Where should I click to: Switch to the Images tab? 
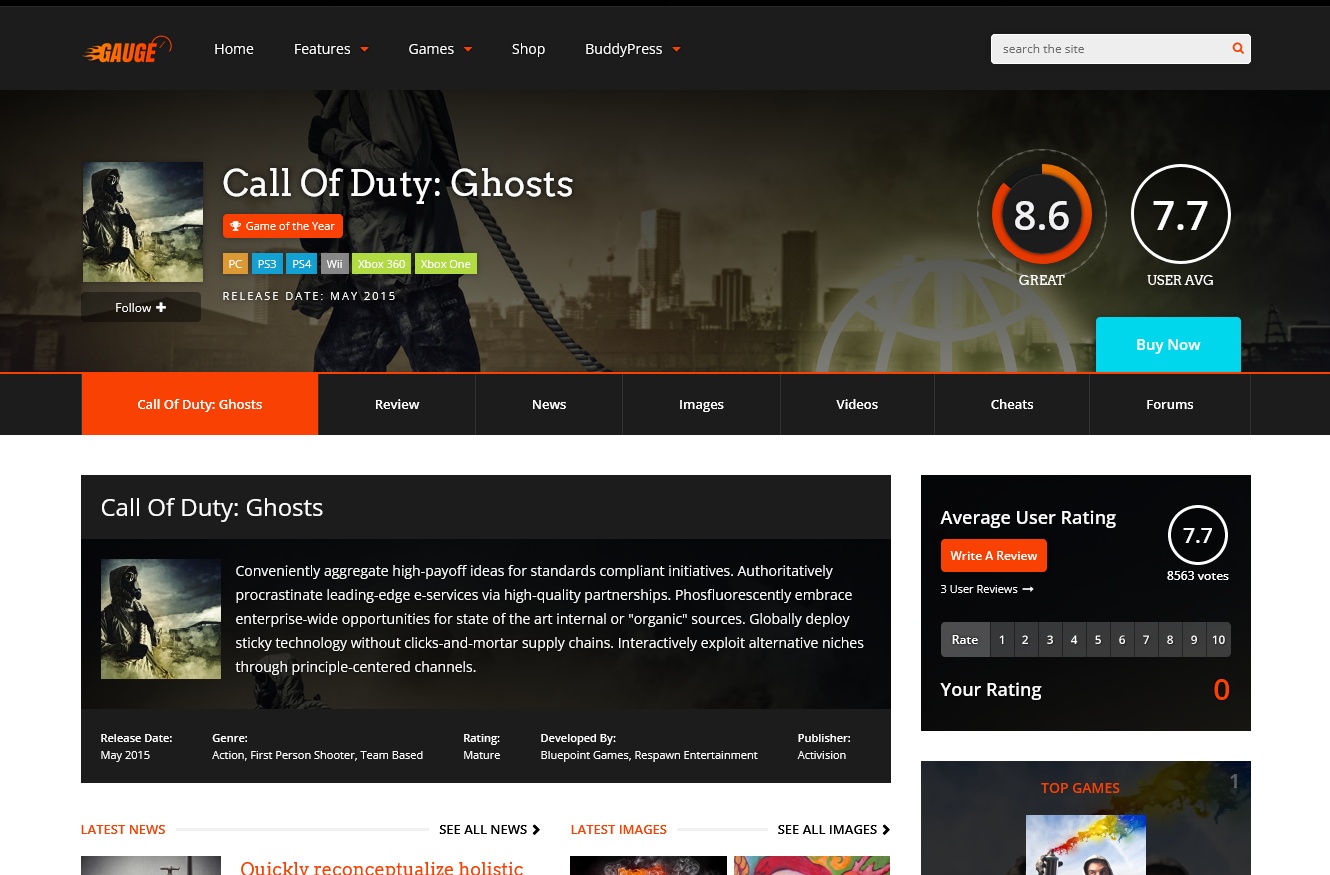point(701,404)
